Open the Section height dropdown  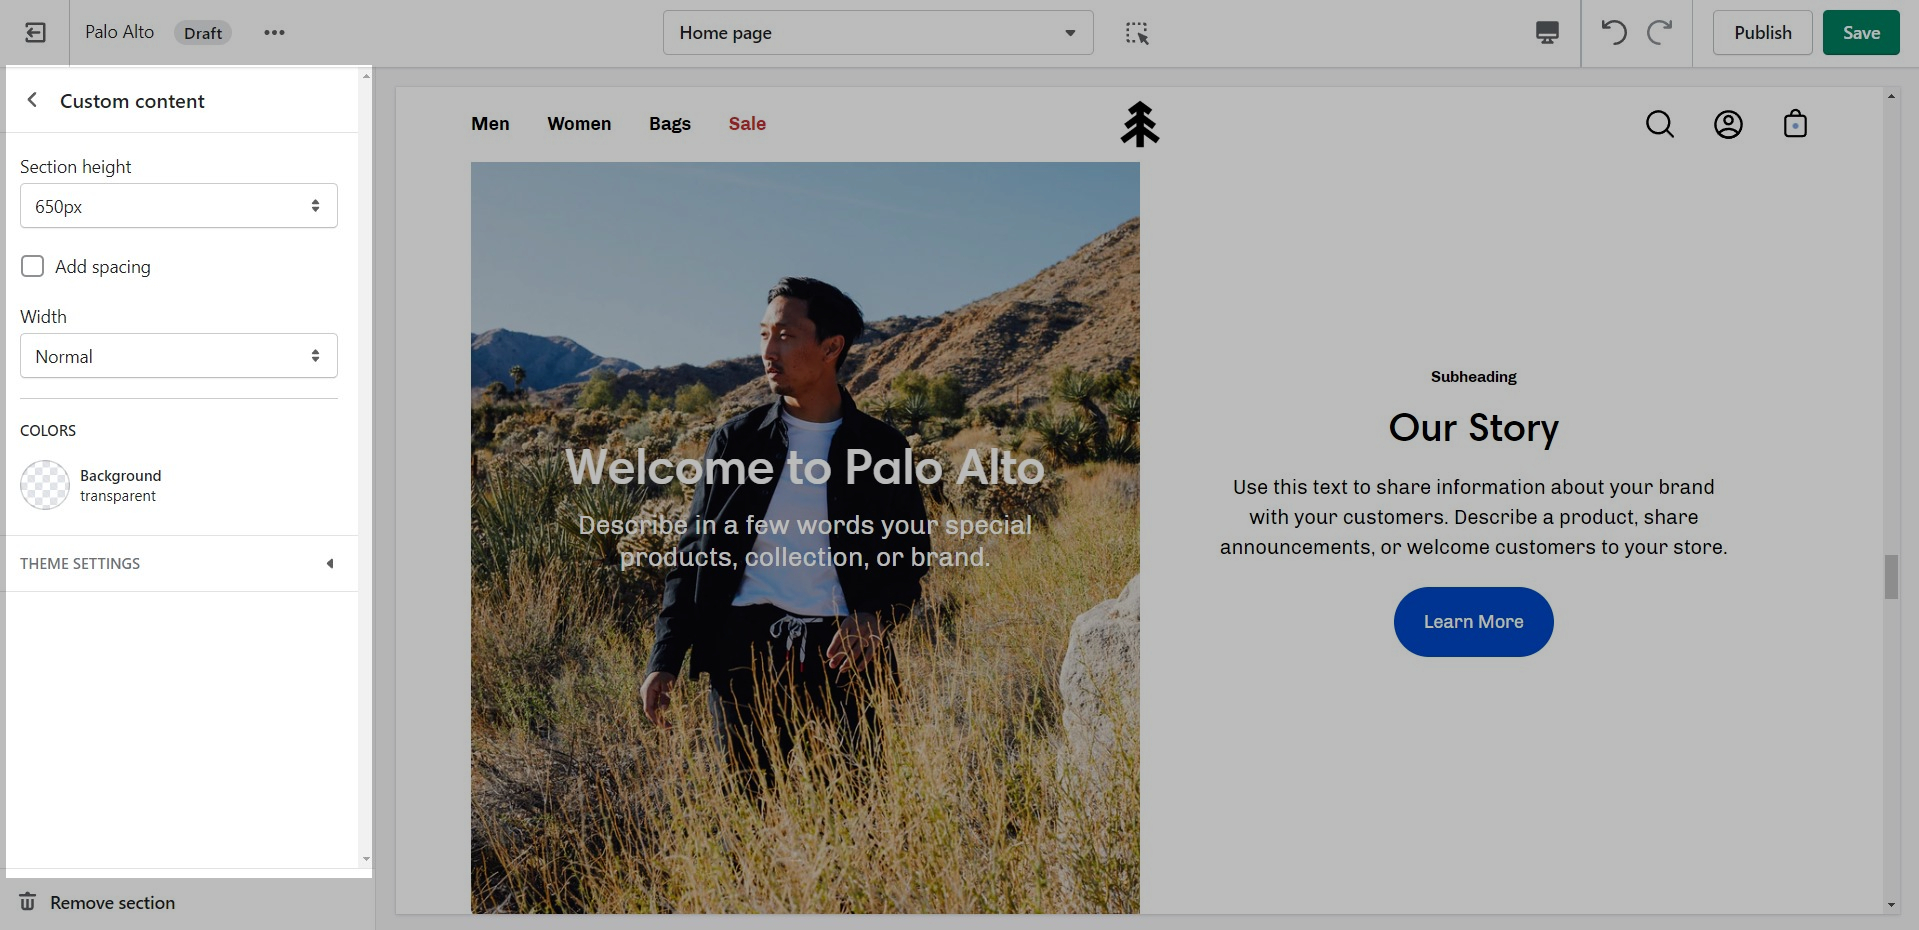(179, 206)
